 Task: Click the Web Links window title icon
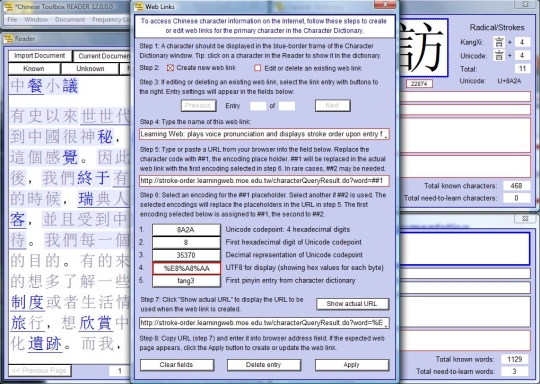click(x=138, y=7)
